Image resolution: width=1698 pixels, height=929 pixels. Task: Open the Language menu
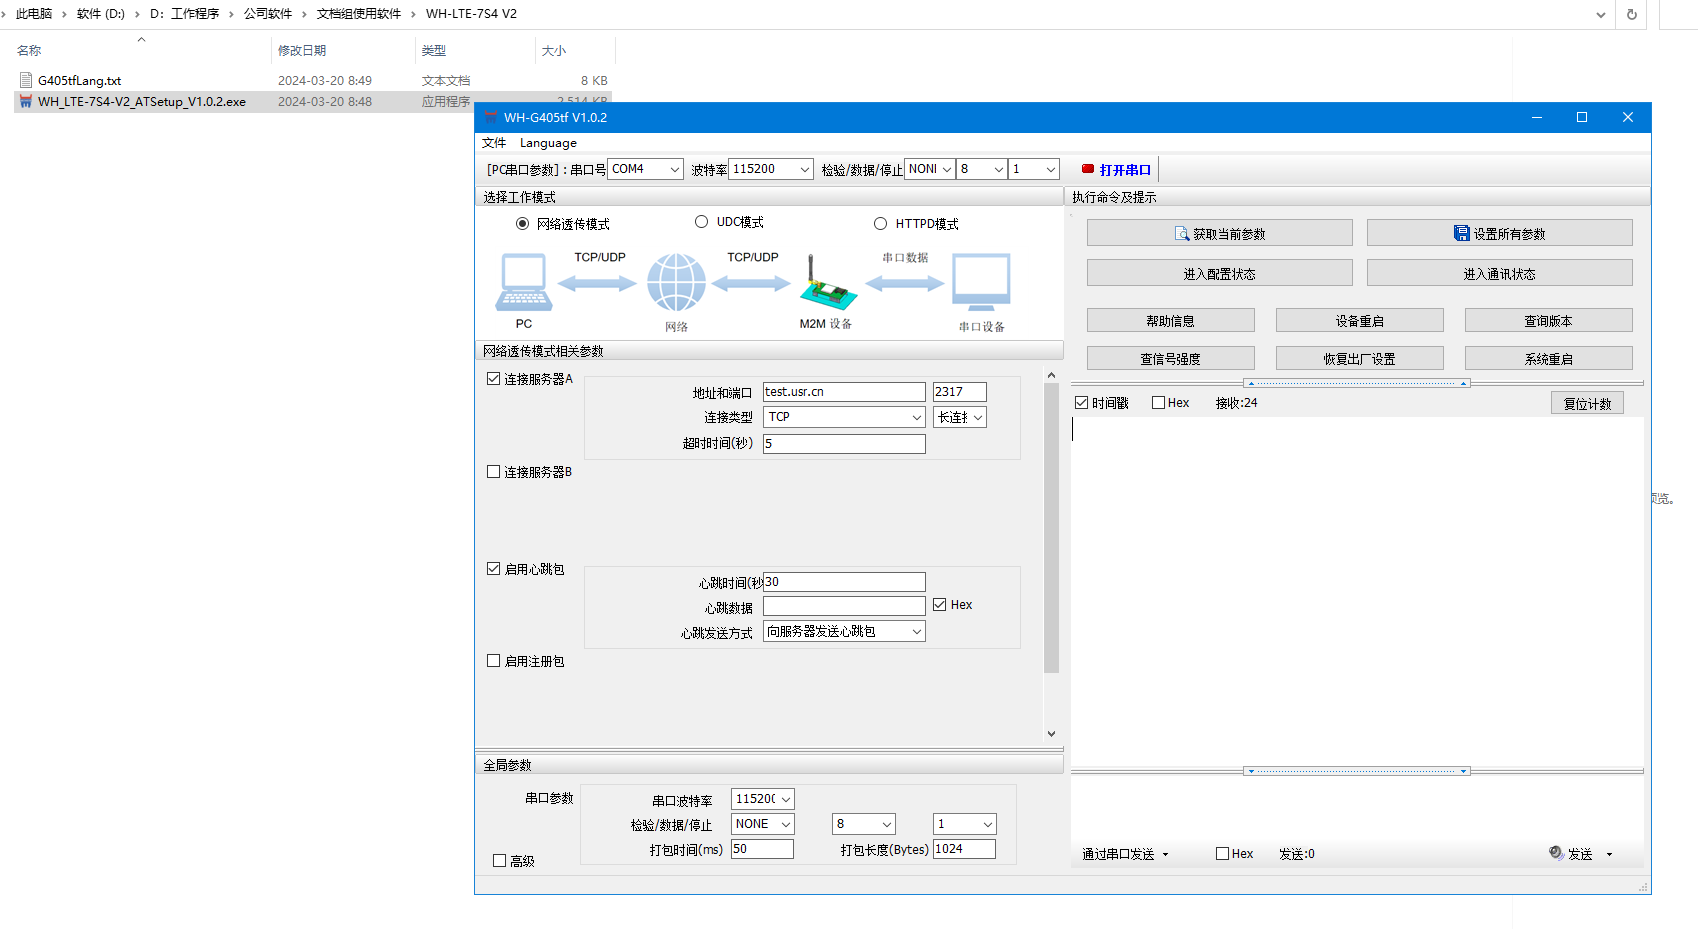tap(548, 143)
